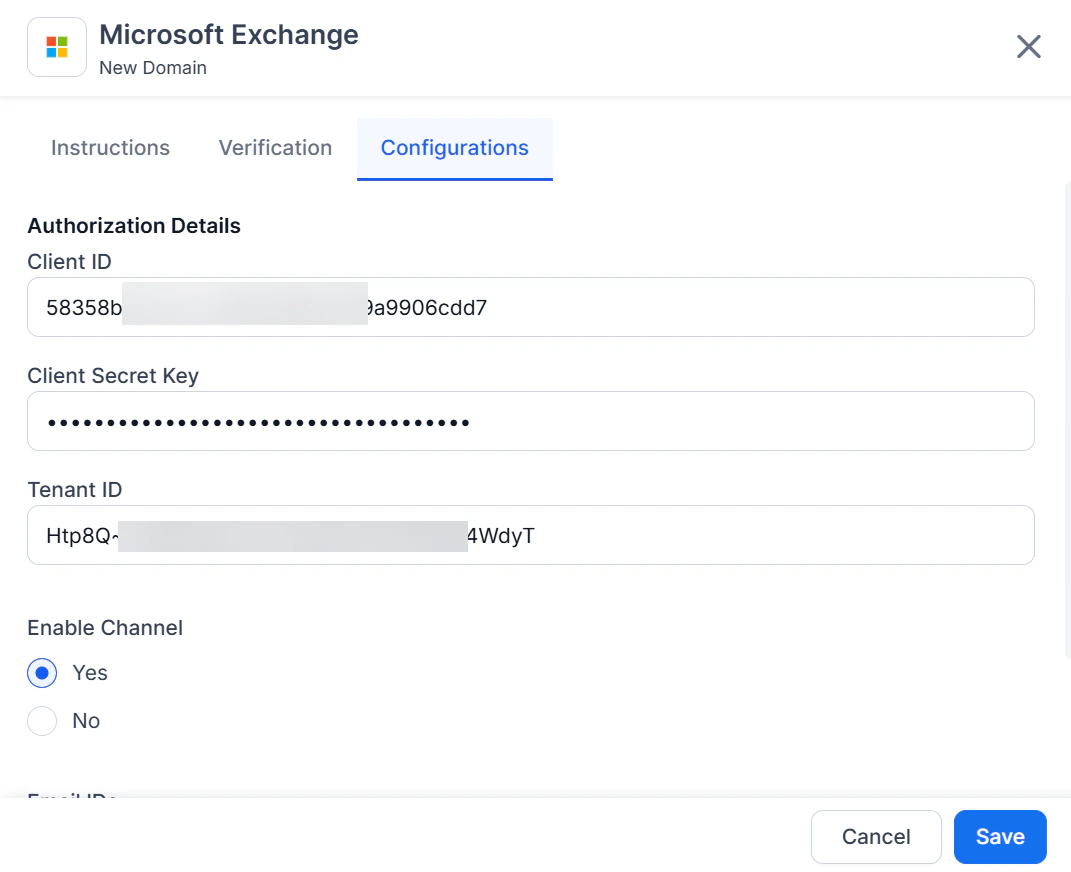Select No to disable the channel
This screenshot has height=872, width=1071.
pyautogui.click(x=42, y=721)
